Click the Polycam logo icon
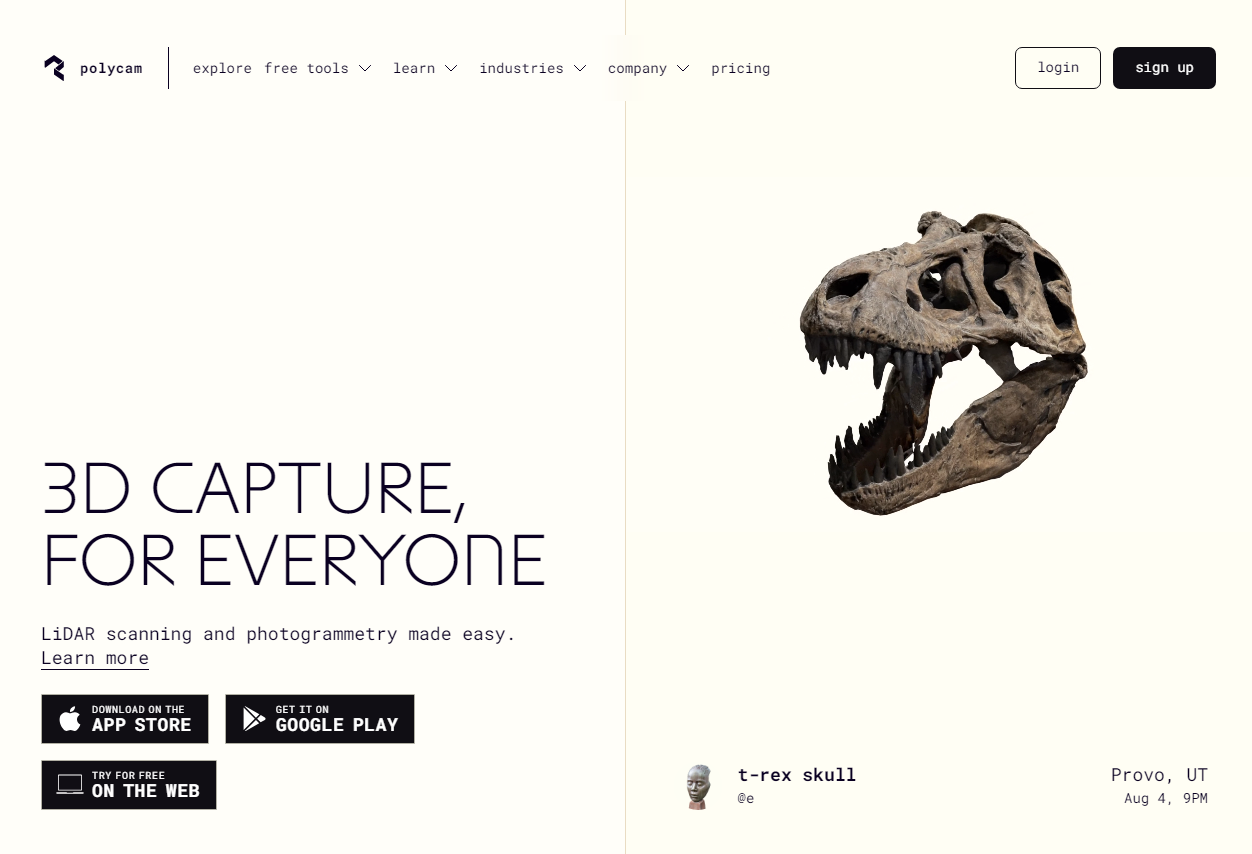 point(54,68)
